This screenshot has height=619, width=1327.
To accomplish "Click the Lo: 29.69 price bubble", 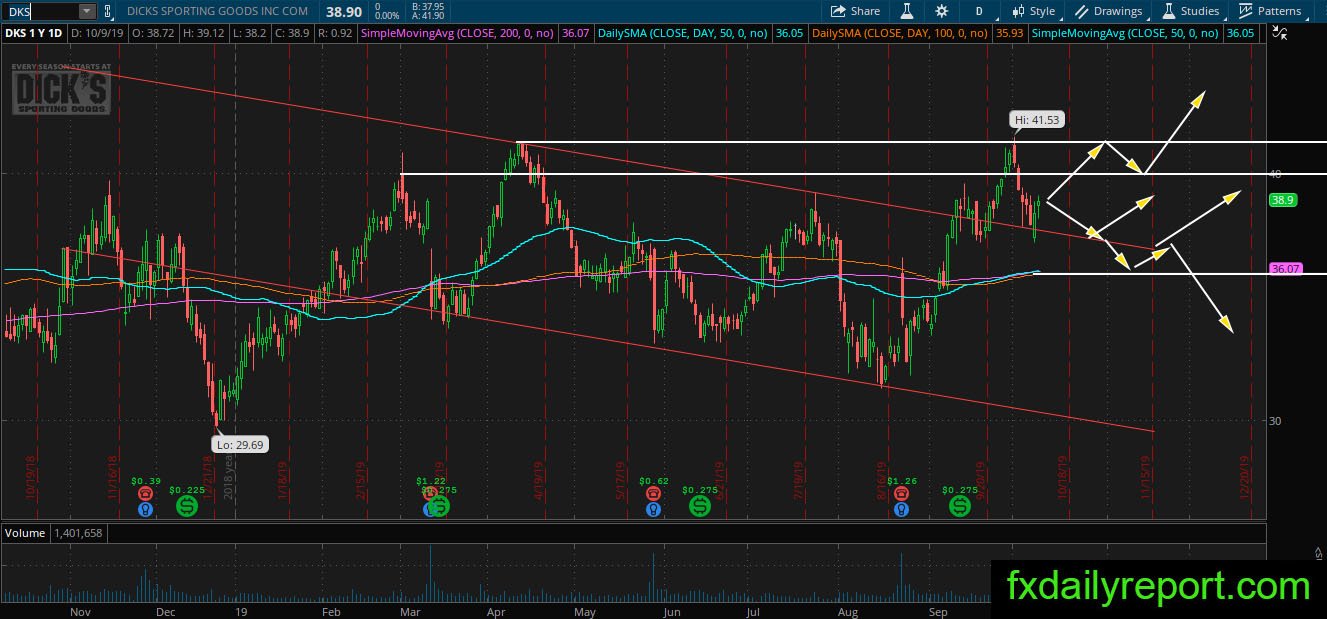I will tap(239, 444).
